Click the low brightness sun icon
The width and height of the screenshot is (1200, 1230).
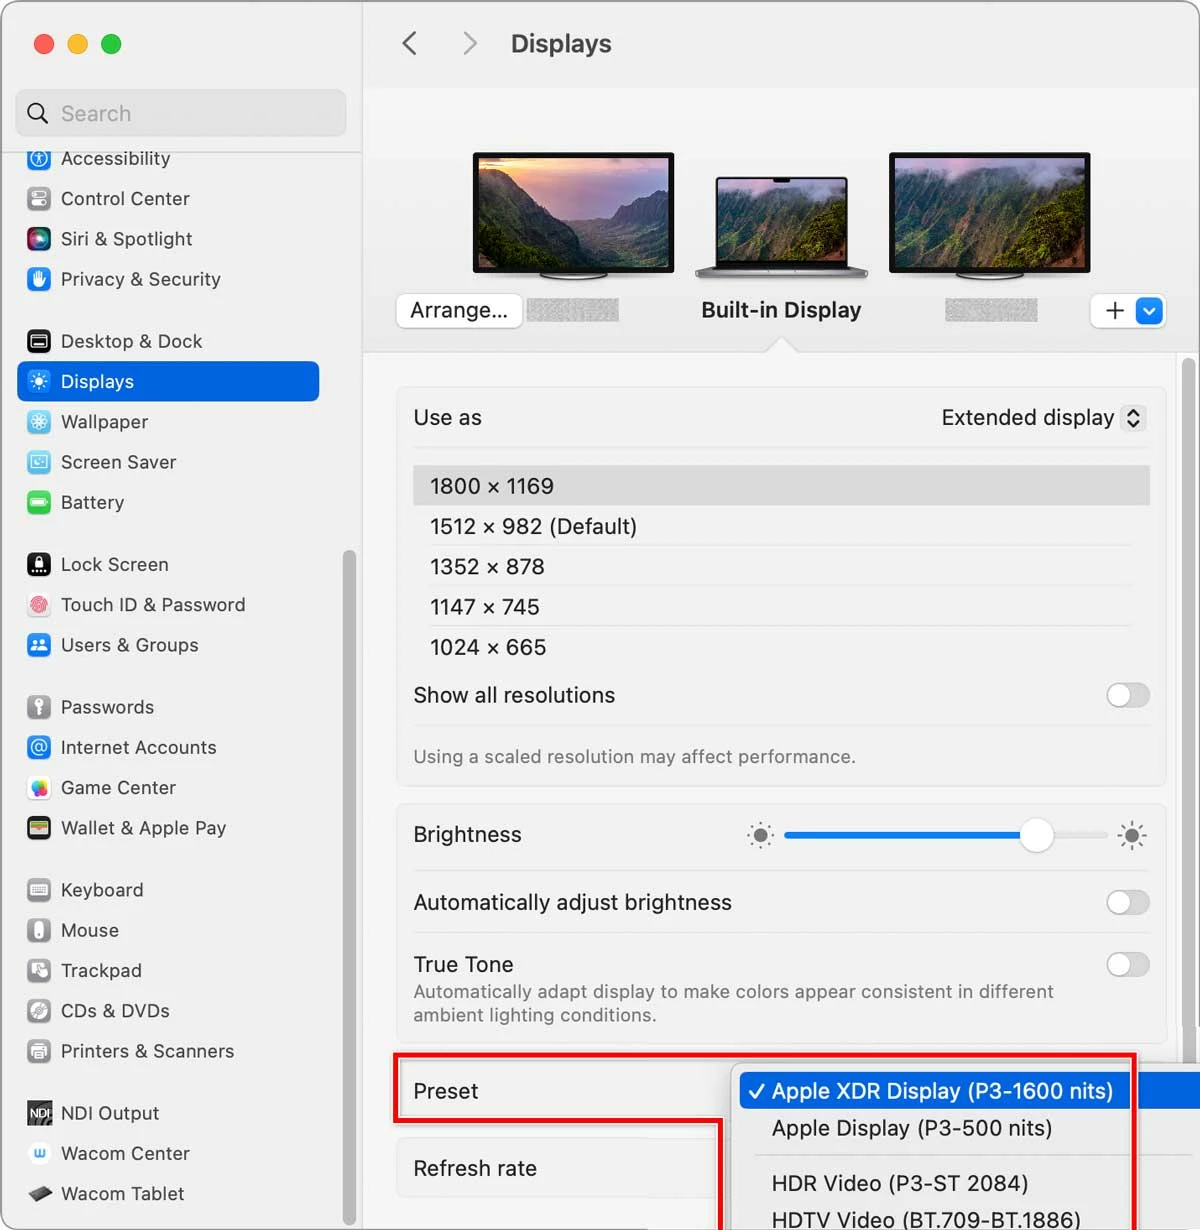pos(760,835)
